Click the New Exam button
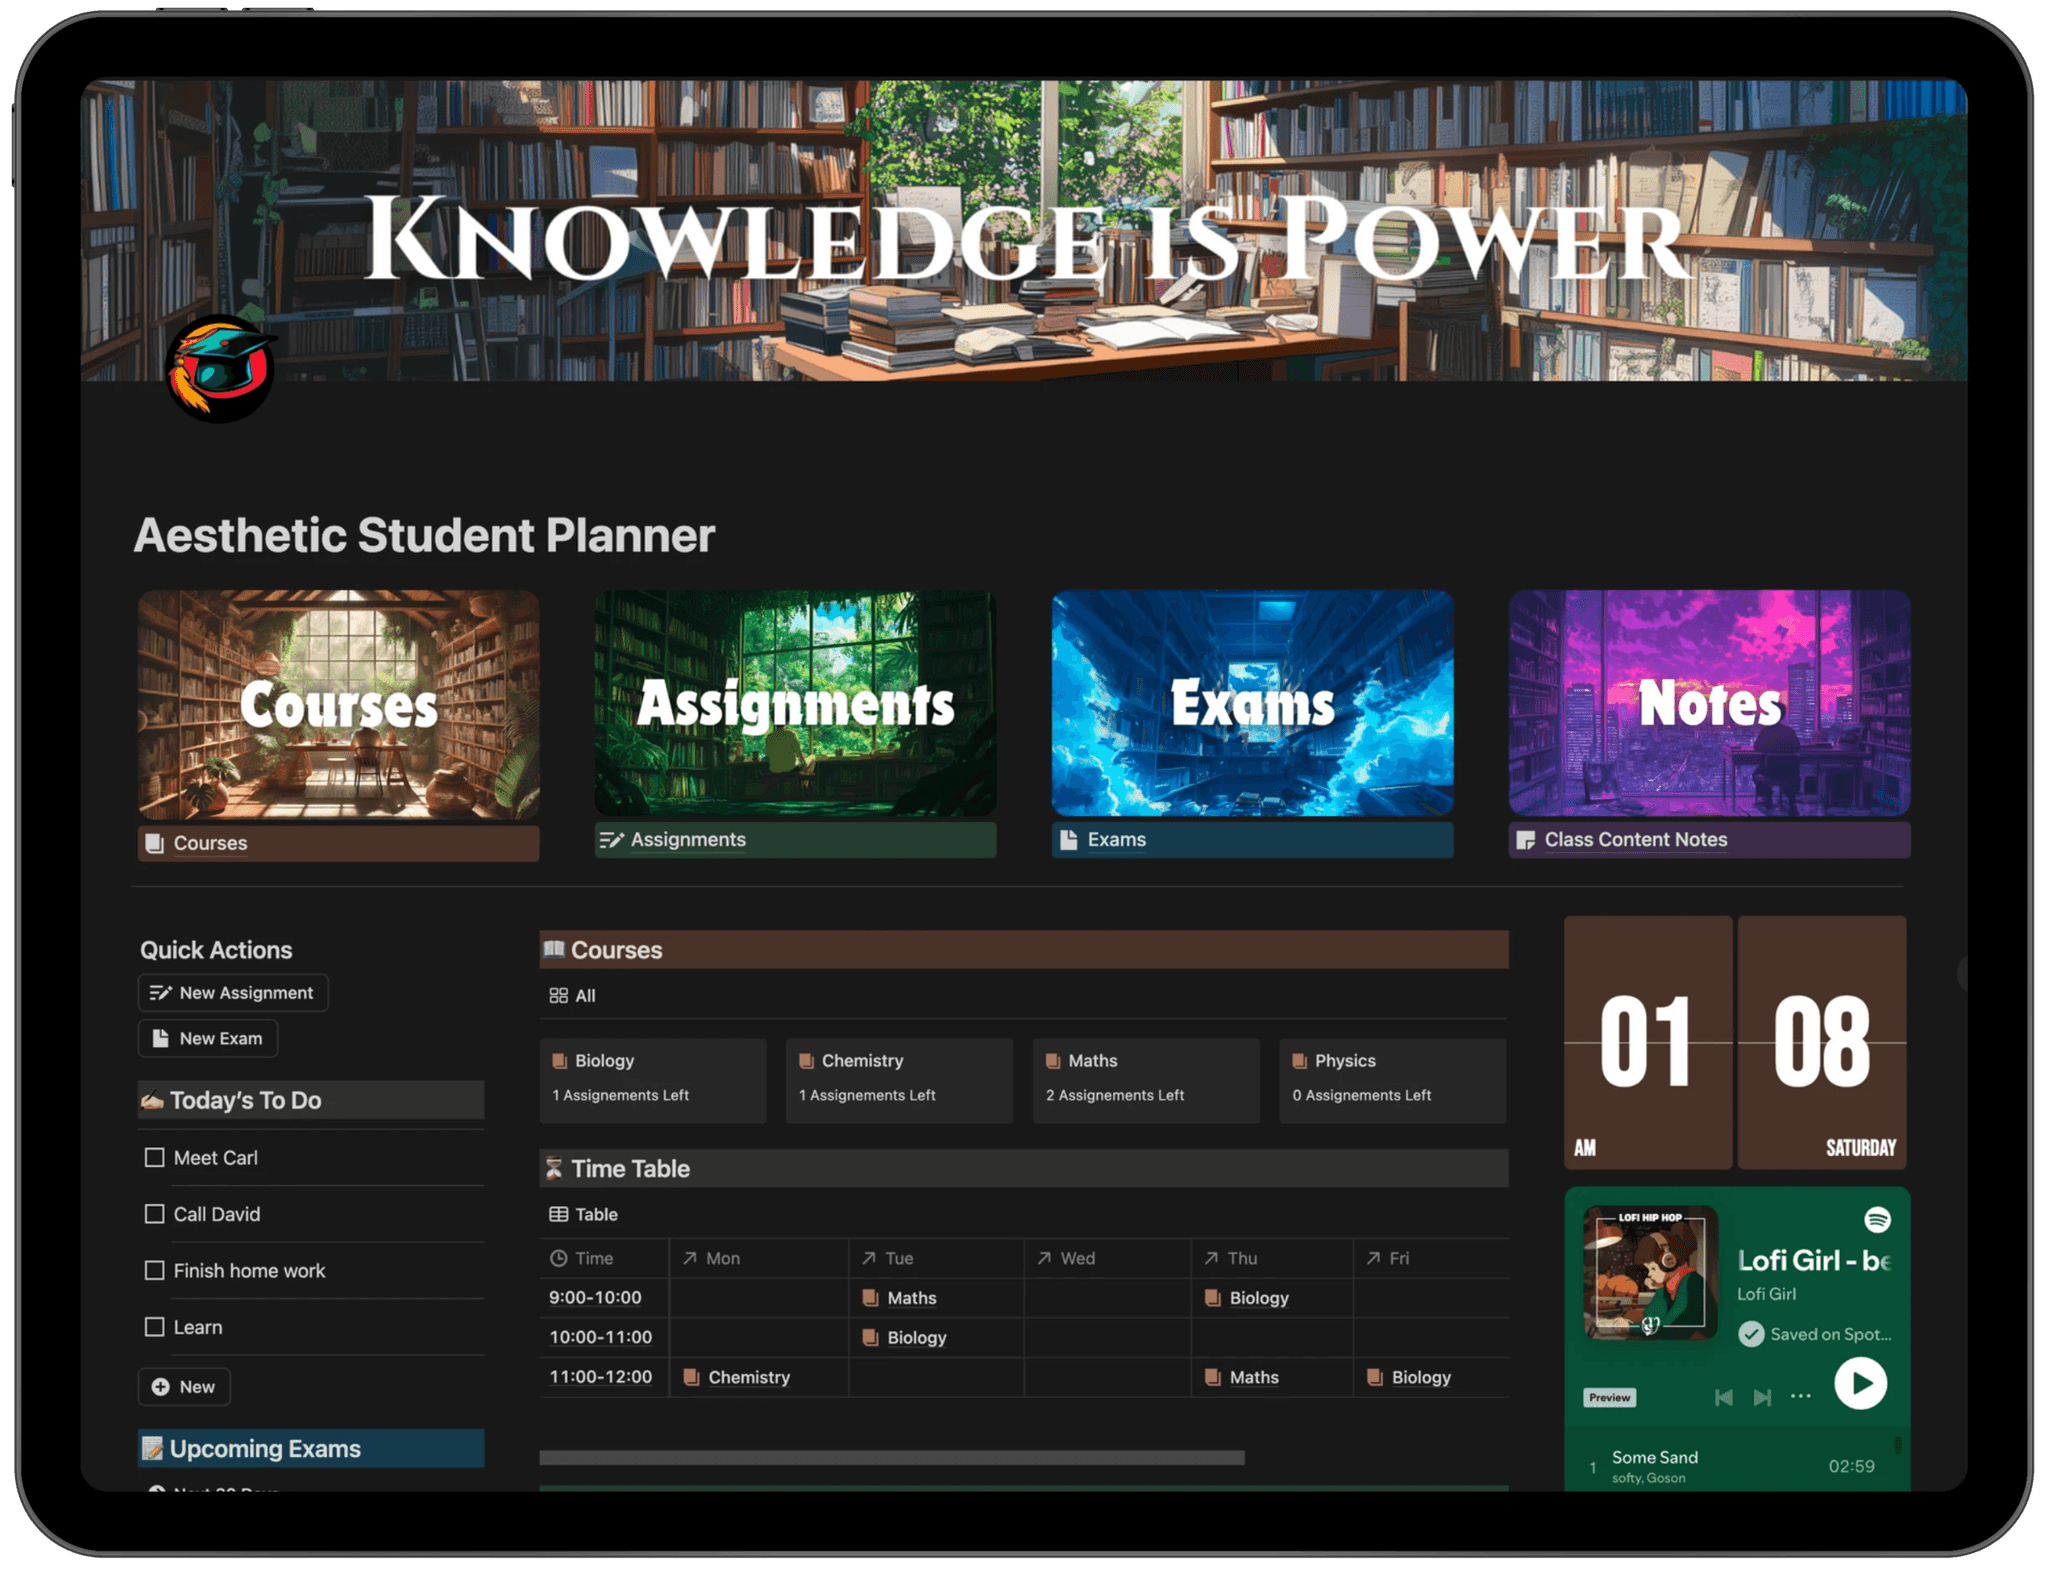This screenshot has height=1580, width=2048. click(207, 1038)
